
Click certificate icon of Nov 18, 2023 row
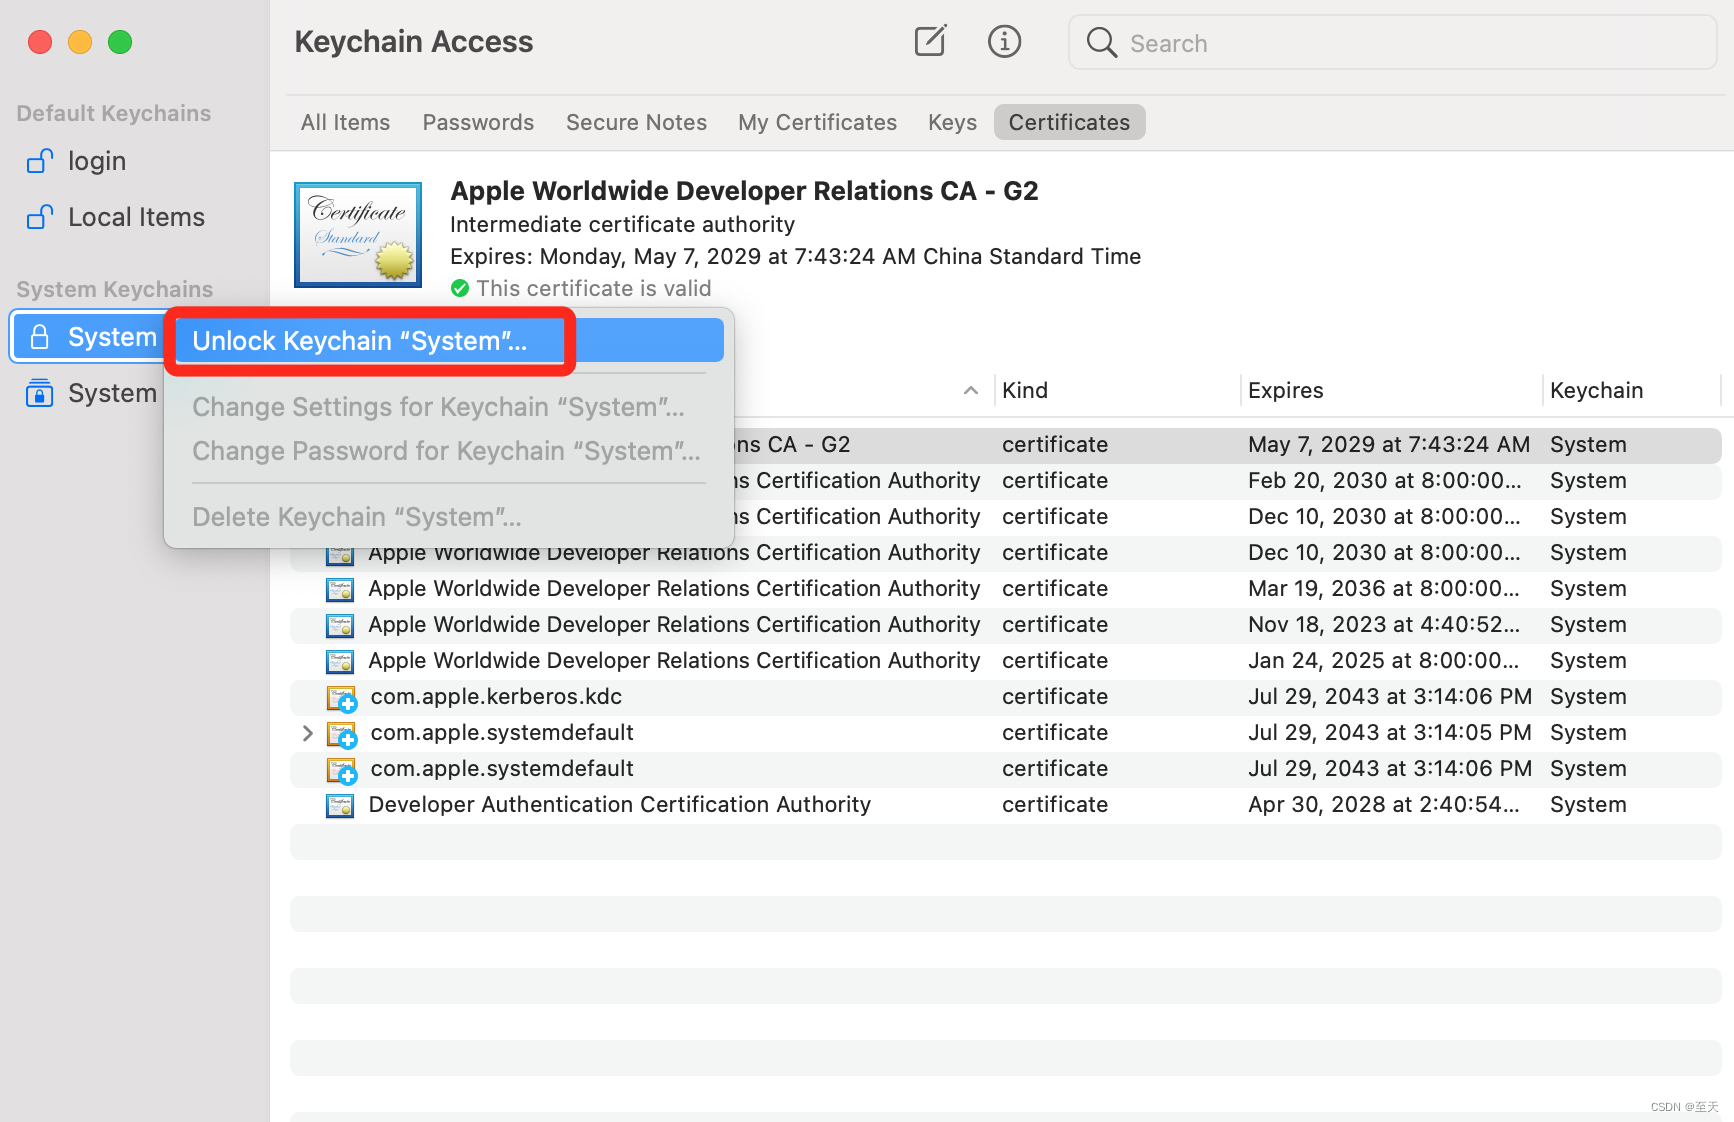[x=340, y=625]
